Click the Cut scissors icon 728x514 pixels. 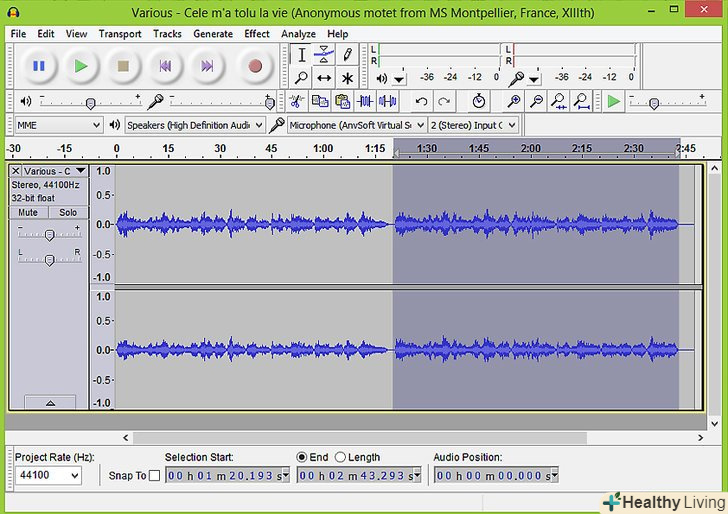[297, 101]
